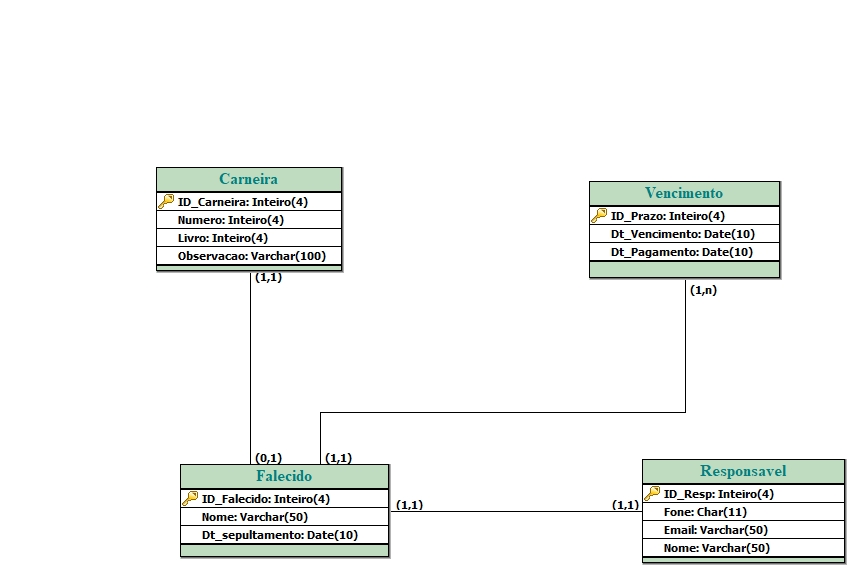Screen dimensions: 852x570
Task: Select the Vencimento entity title
Action: coord(684,193)
